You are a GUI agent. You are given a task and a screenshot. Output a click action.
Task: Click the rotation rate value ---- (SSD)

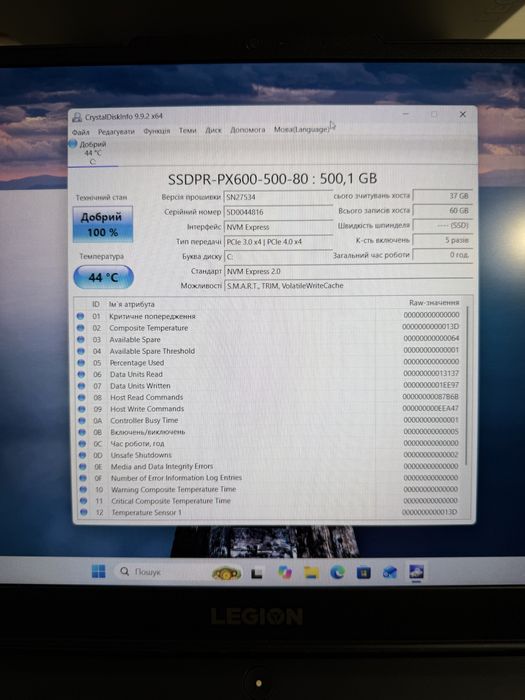point(442,225)
